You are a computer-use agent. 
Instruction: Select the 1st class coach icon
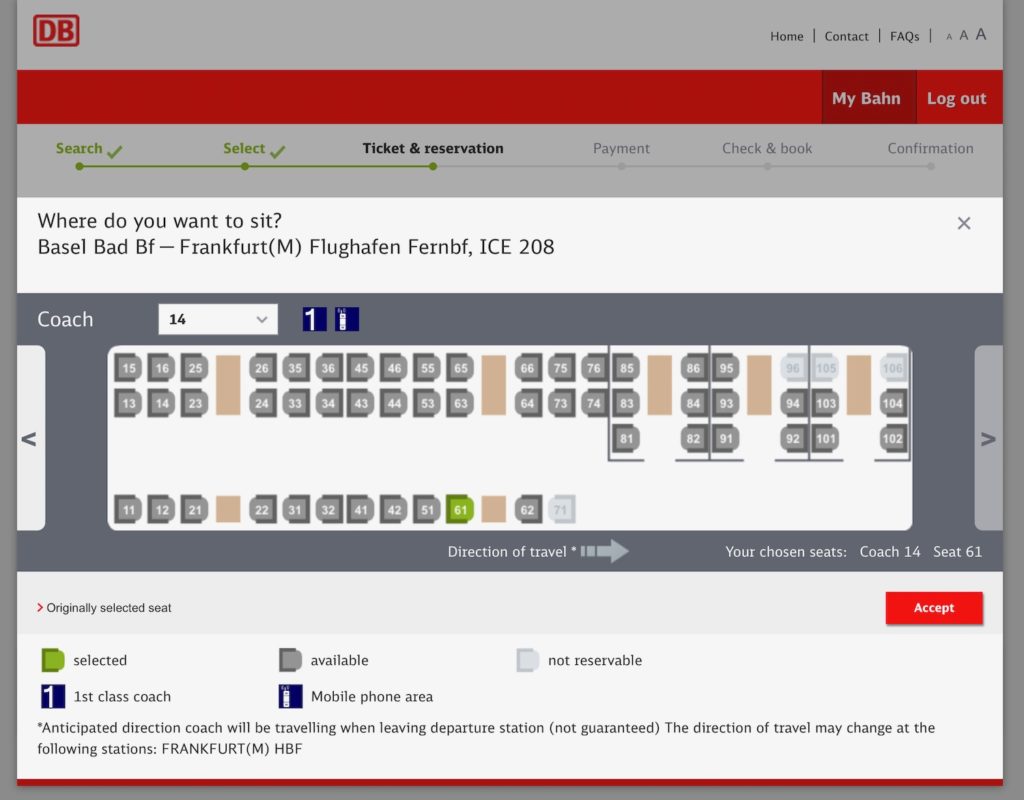pyautogui.click(x=313, y=318)
